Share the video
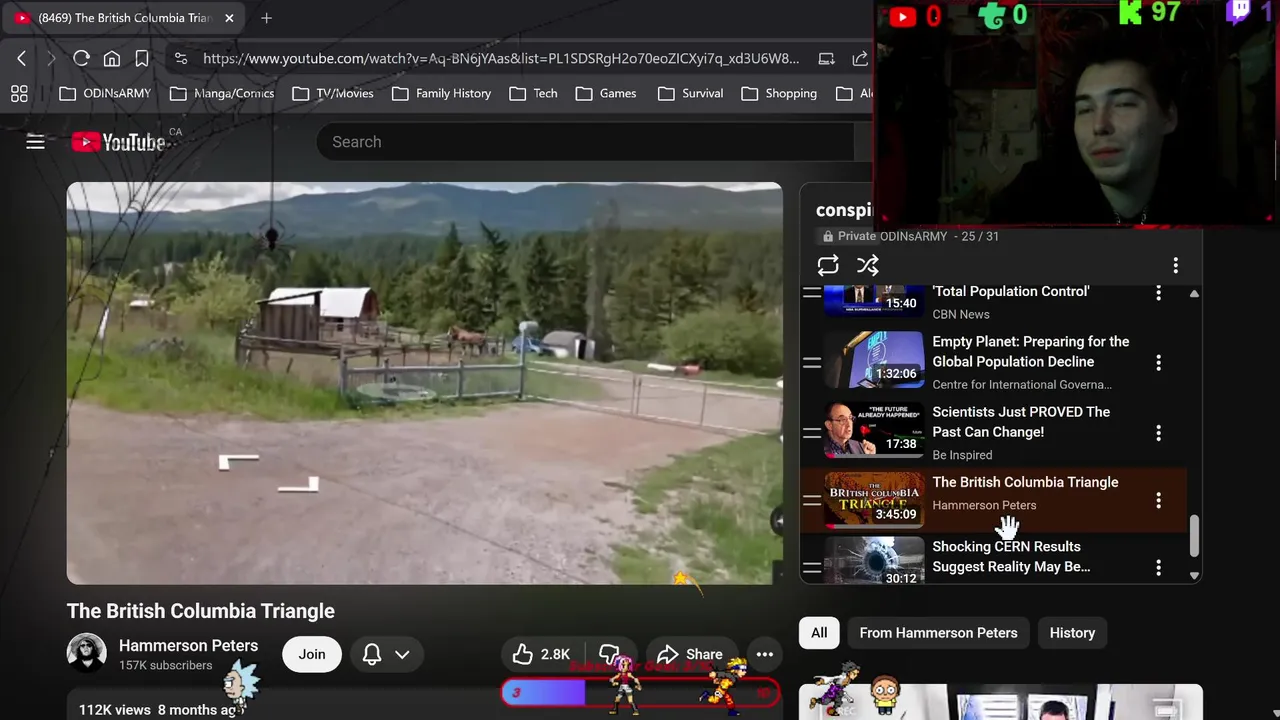This screenshot has width=1280, height=720. click(x=690, y=654)
